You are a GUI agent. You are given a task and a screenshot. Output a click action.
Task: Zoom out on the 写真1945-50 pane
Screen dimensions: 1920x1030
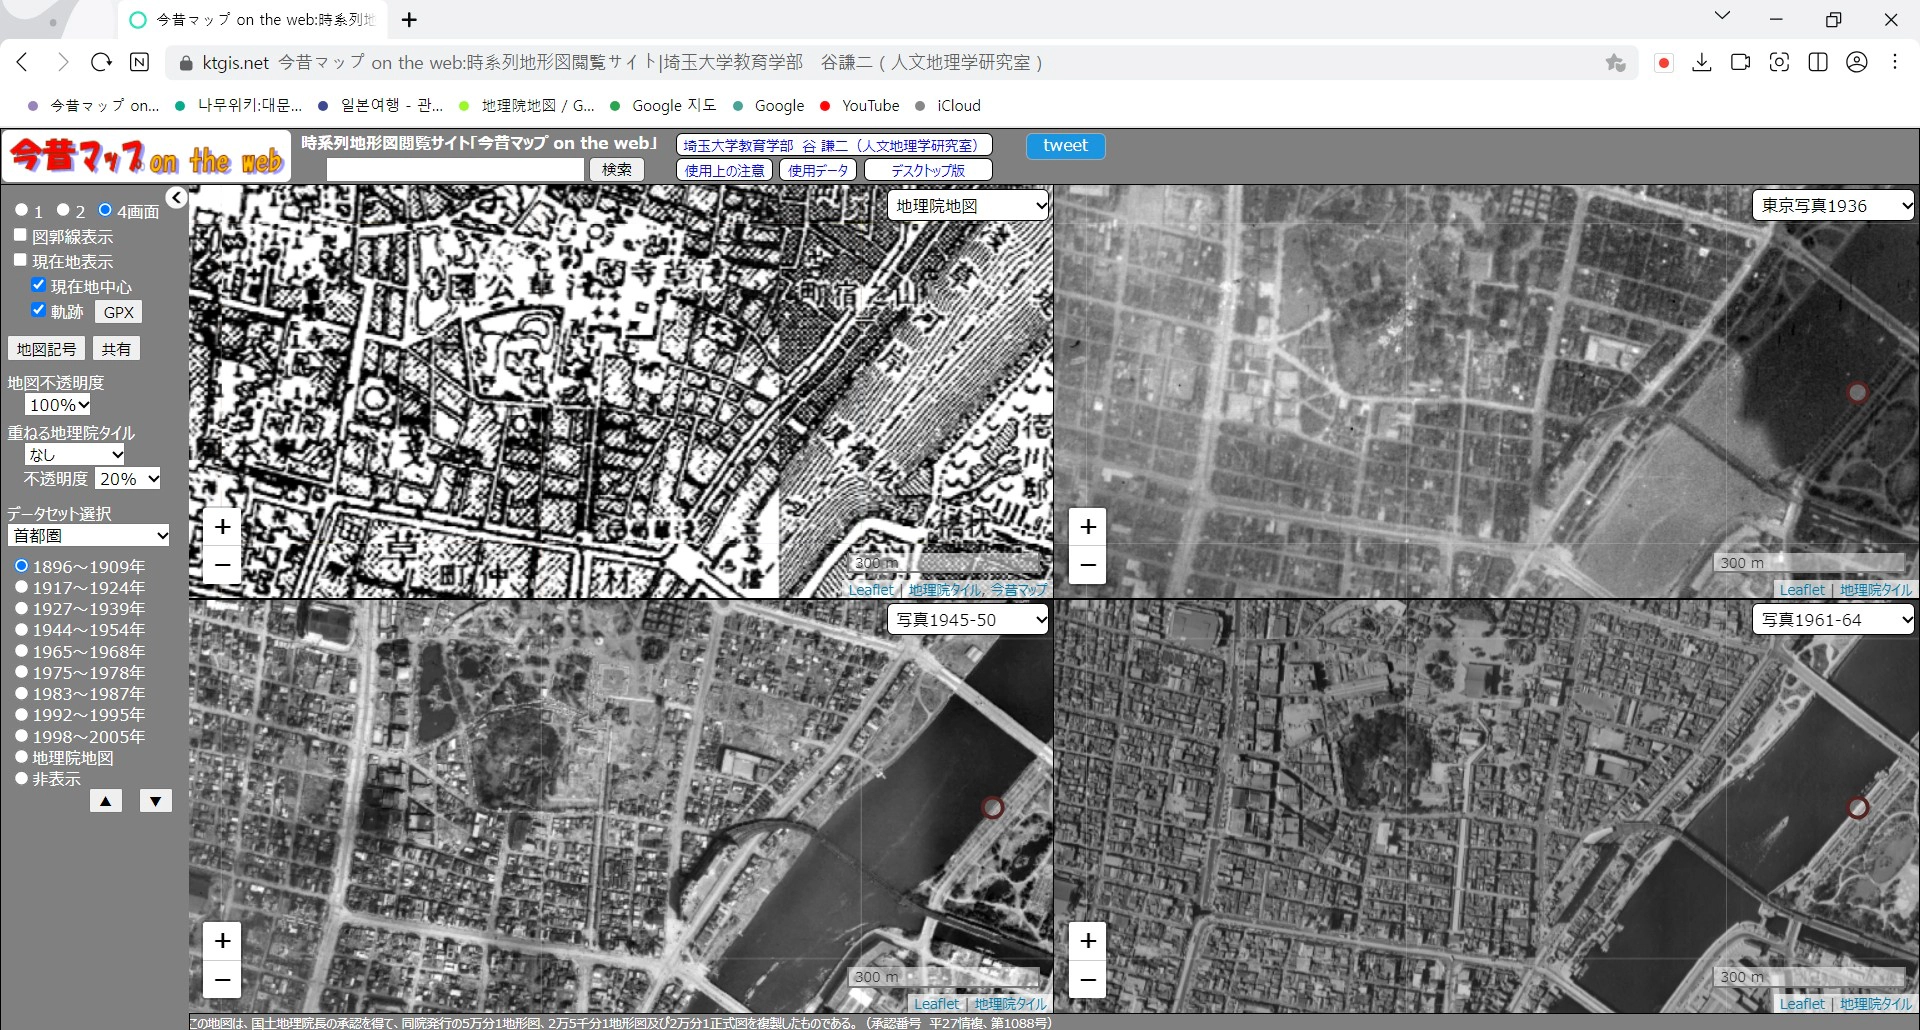tap(222, 979)
